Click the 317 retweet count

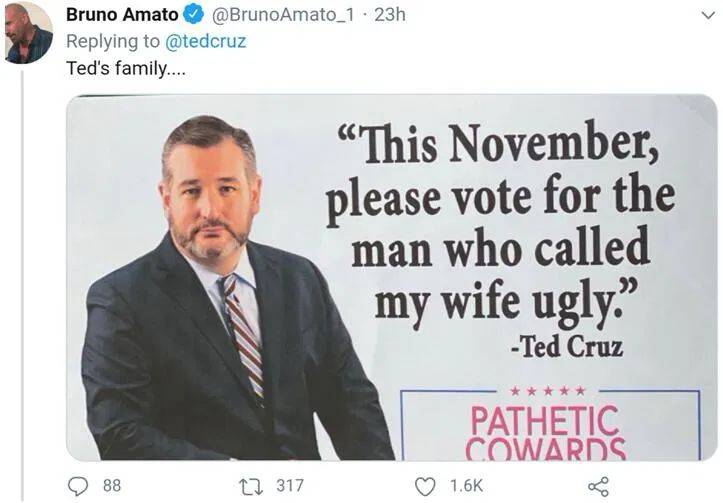[290, 486]
